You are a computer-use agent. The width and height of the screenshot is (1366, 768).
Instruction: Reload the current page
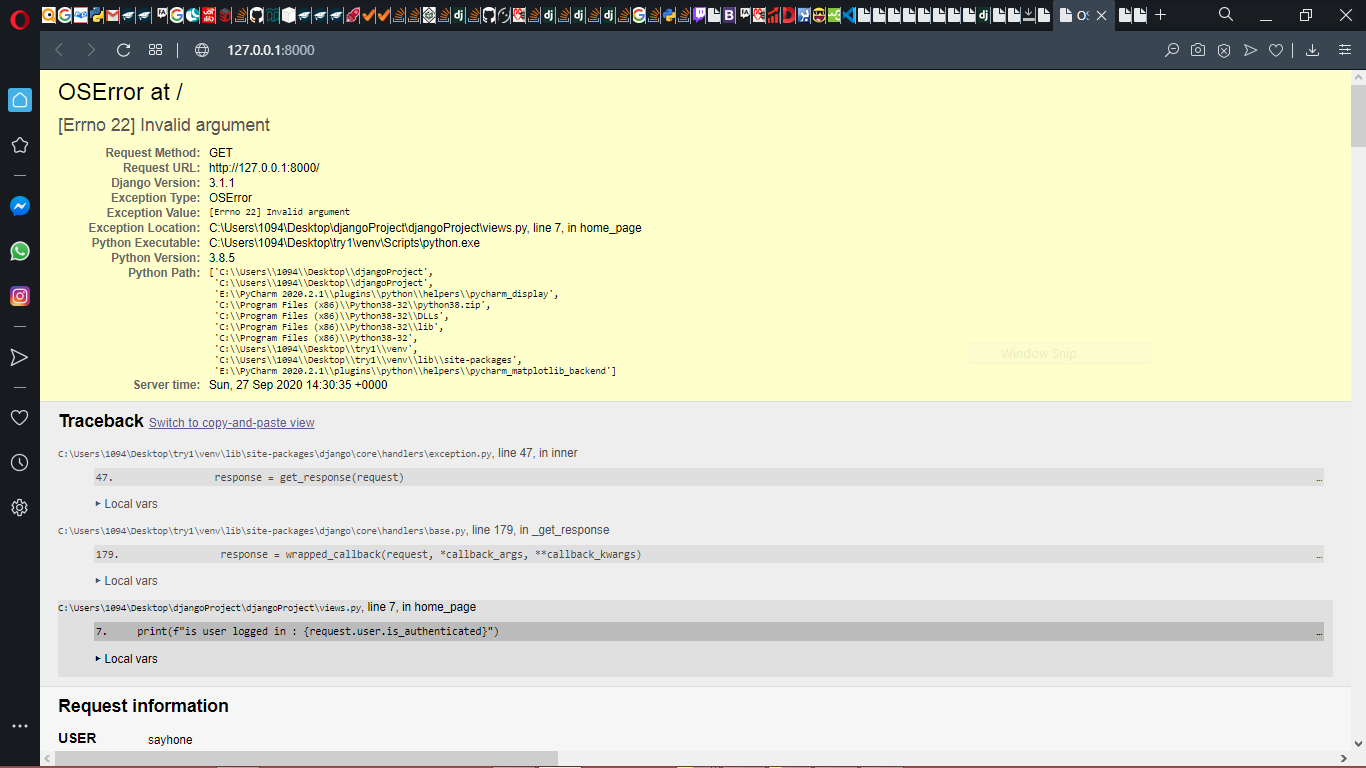coord(124,50)
